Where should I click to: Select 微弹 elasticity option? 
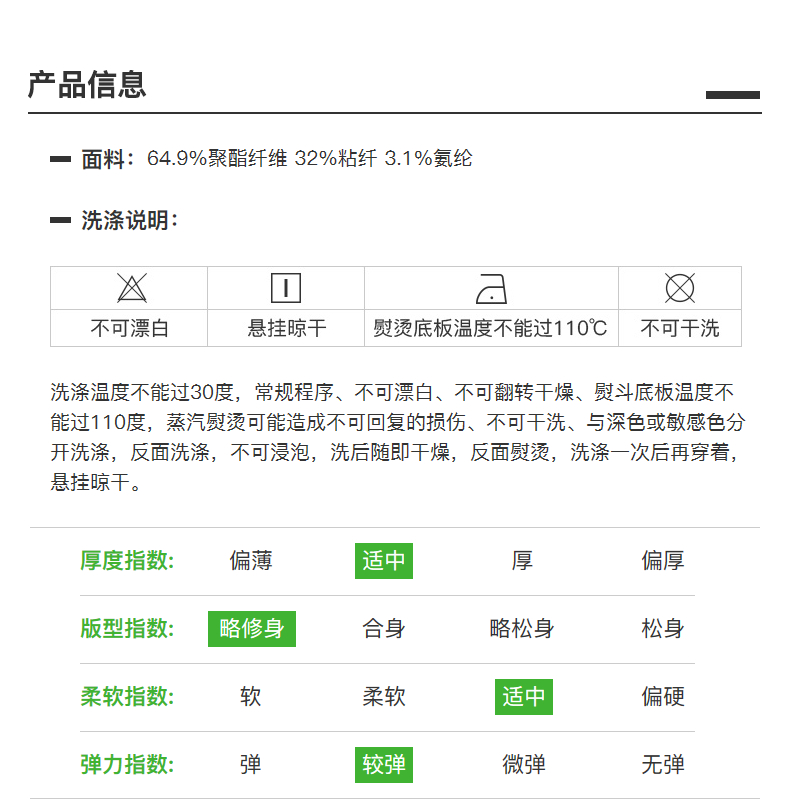[x=524, y=765]
